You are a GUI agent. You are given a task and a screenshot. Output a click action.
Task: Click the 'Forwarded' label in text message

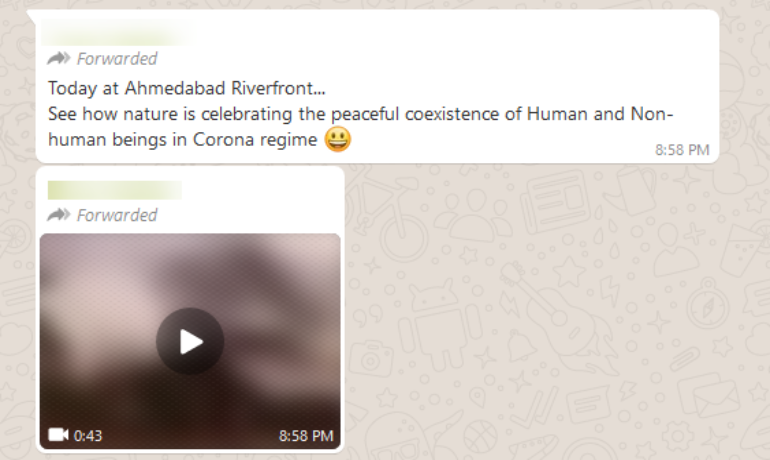(x=117, y=59)
